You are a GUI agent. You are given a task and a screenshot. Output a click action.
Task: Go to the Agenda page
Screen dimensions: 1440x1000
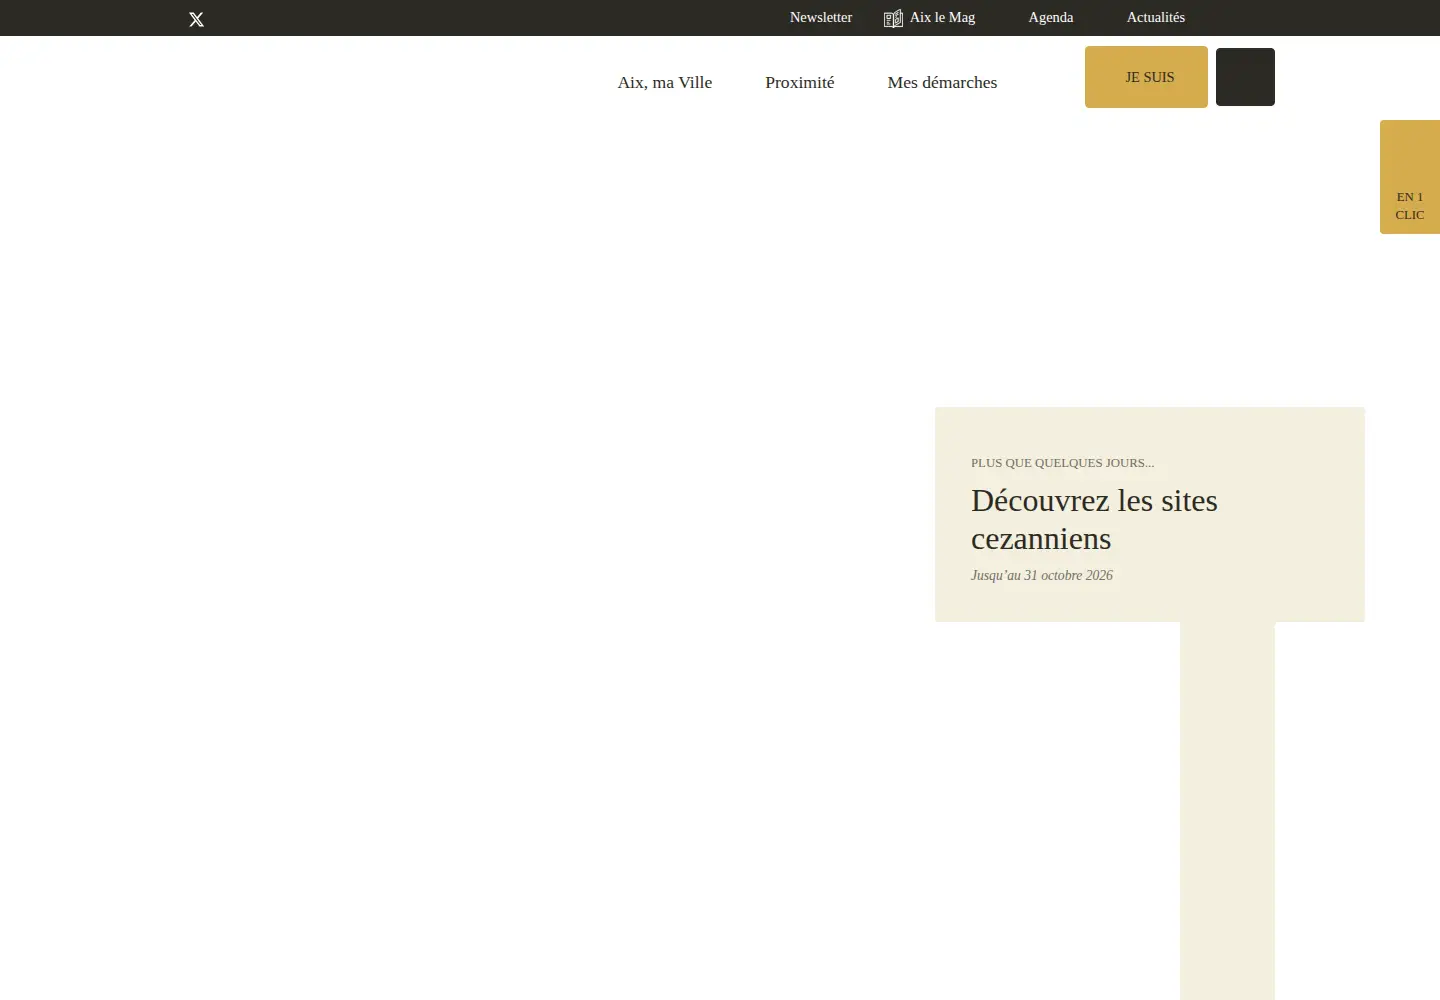click(x=1051, y=17)
